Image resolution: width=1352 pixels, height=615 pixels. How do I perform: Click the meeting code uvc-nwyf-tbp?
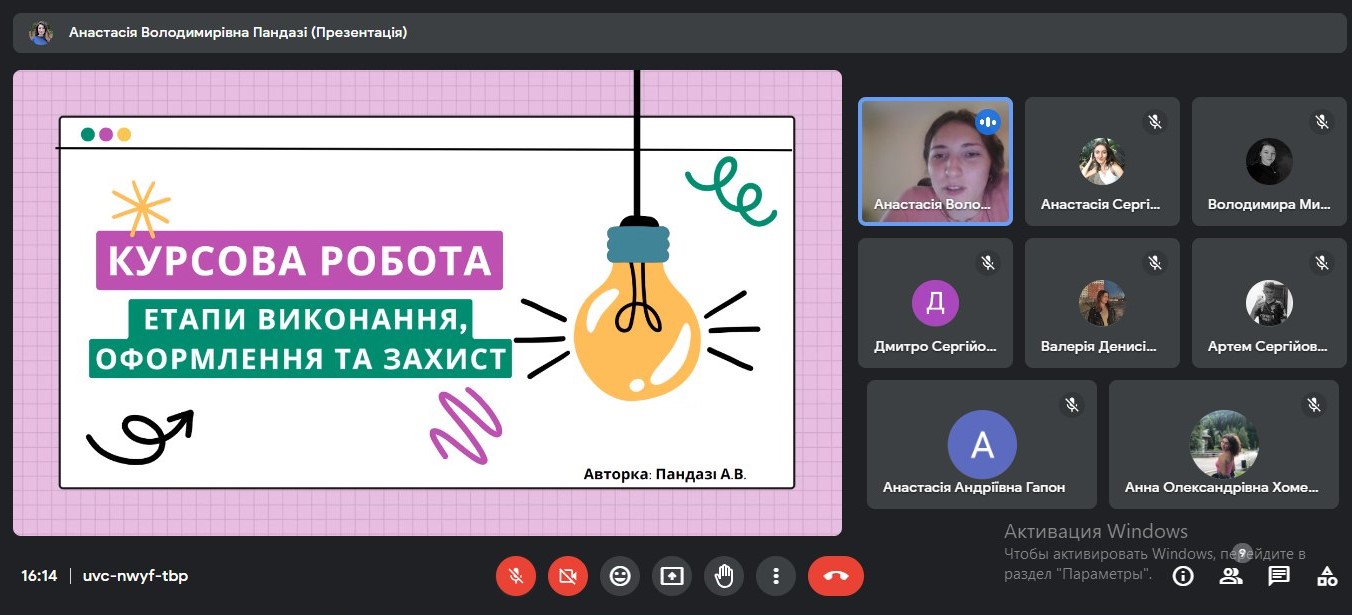(x=135, y=576)
